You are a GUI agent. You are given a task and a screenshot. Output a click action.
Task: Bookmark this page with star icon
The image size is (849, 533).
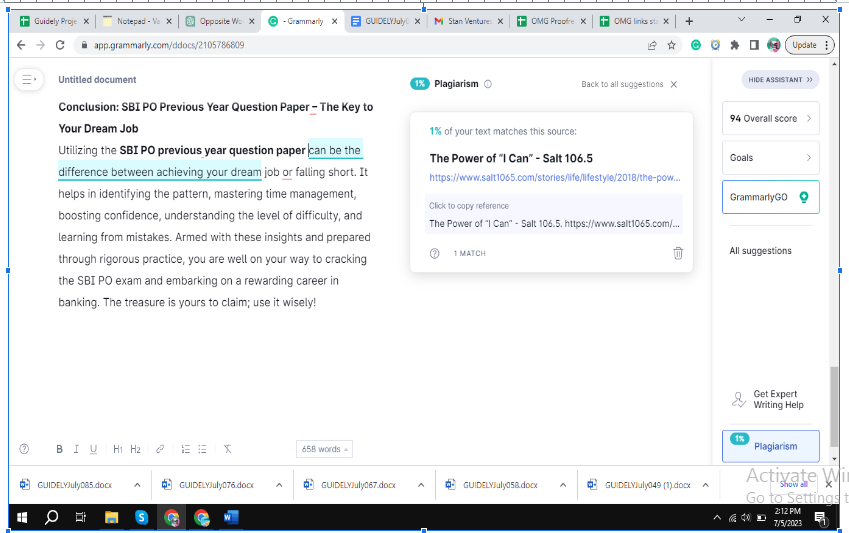(671, 45)
